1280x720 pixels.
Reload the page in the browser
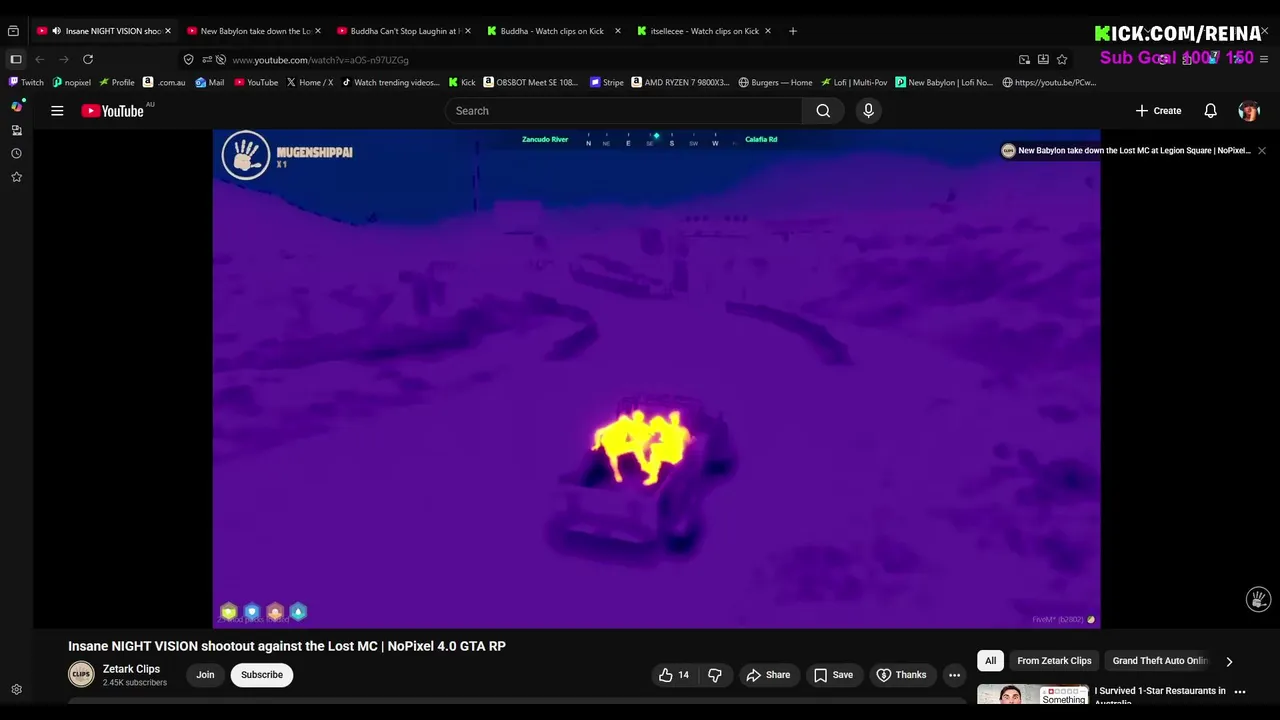tap(88, 60)
